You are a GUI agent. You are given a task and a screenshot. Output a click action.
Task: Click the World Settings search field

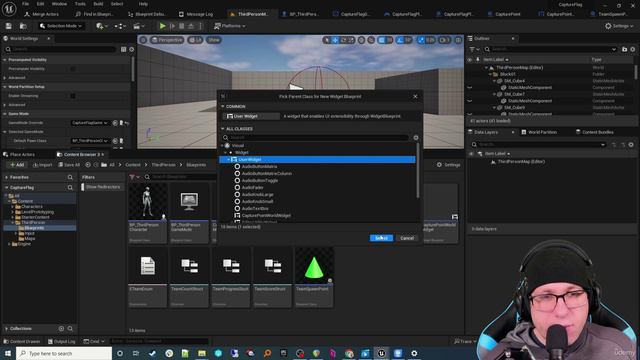(x=61, y=49)
